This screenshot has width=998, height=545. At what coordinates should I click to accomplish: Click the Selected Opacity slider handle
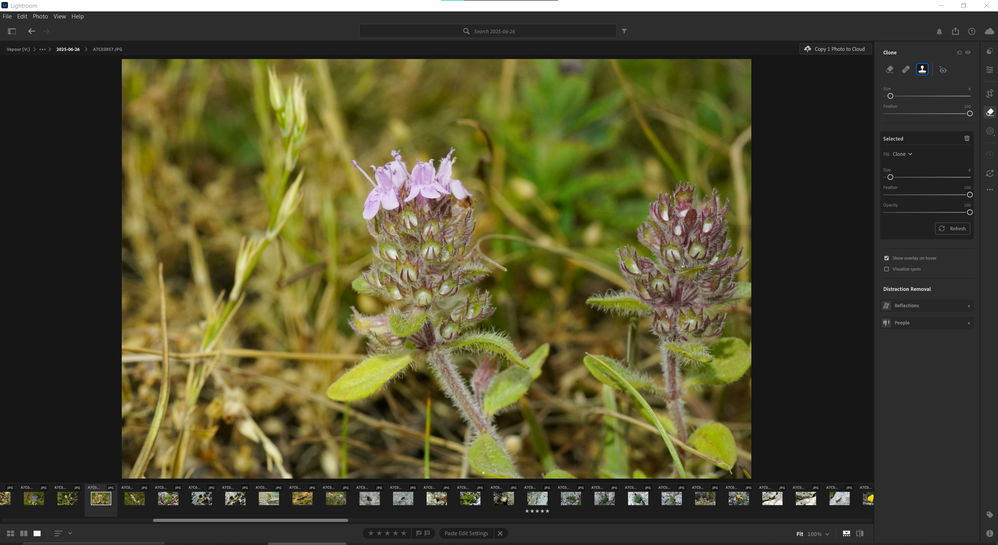click(969, 213)
